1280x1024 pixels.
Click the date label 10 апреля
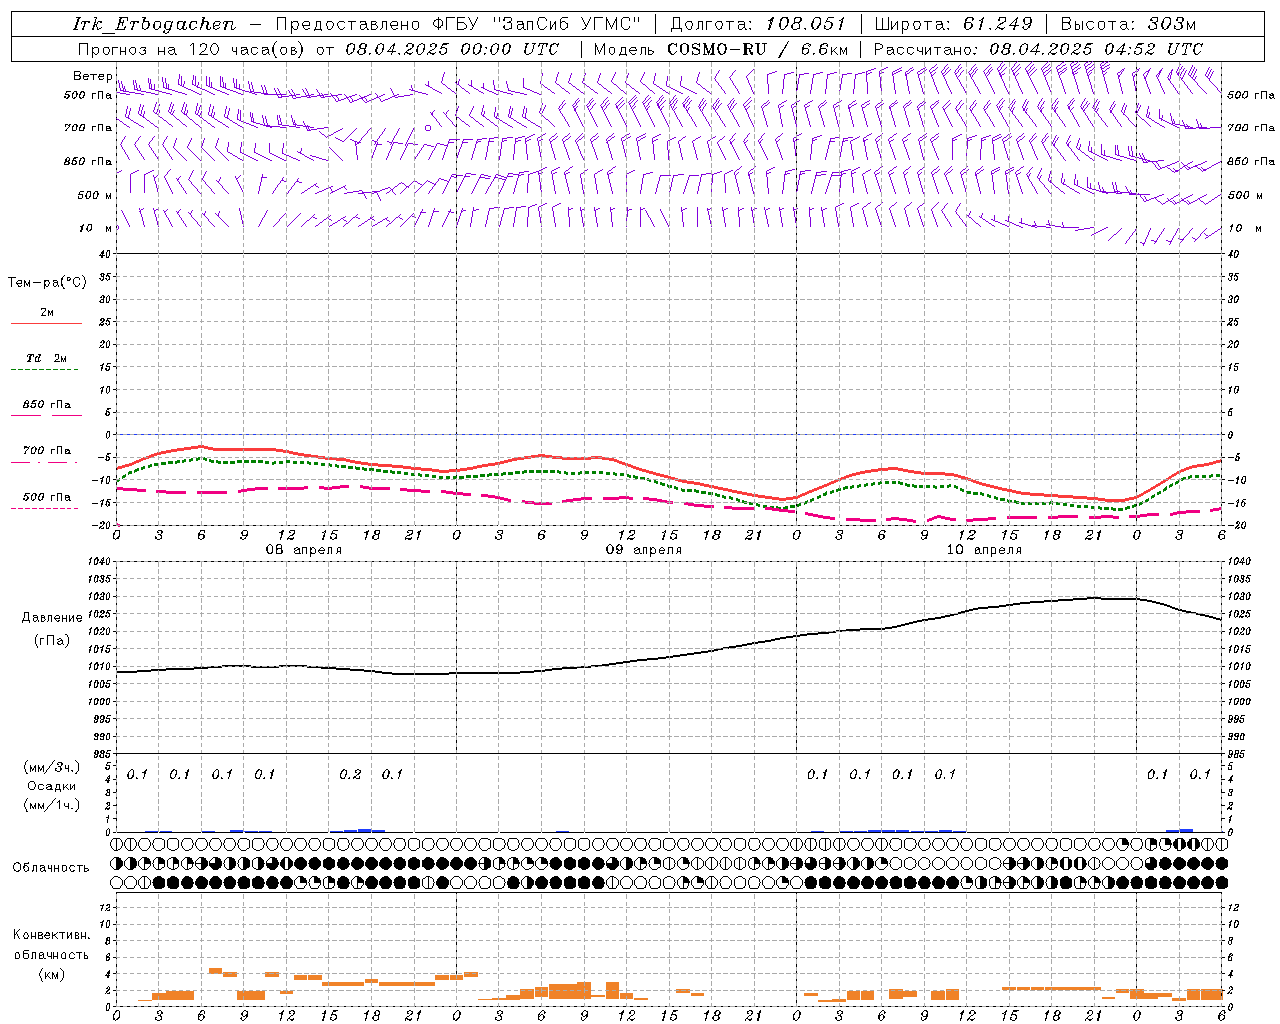[x=984, y=550]
